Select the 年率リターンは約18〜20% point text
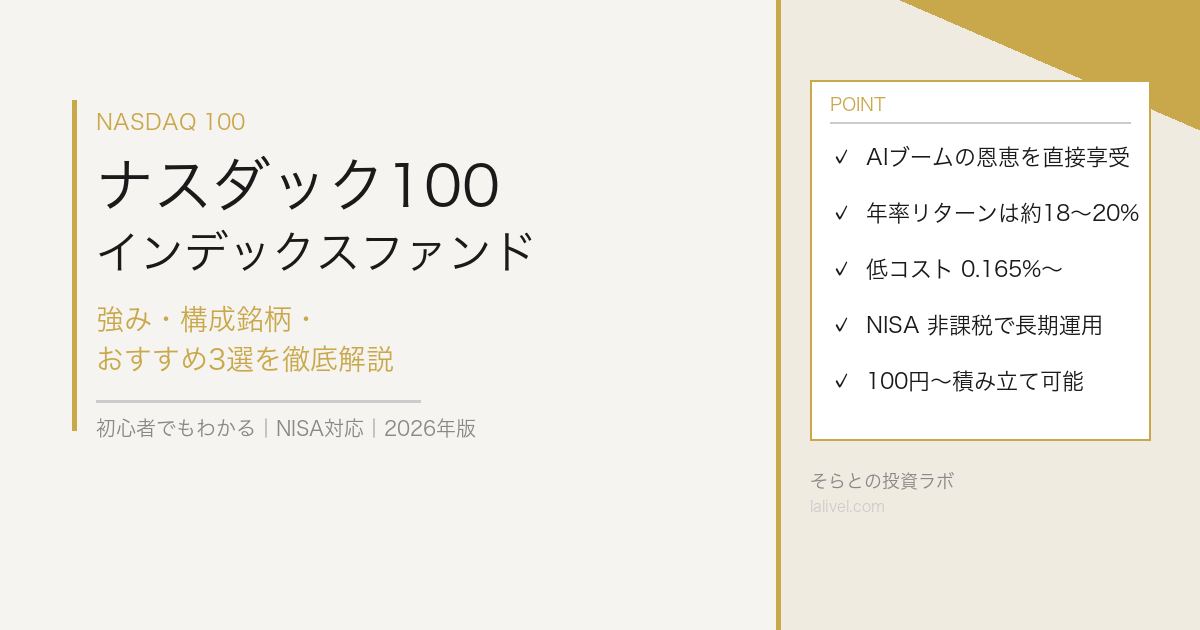Screen dimensions: 1200x630 (1003, 213)
